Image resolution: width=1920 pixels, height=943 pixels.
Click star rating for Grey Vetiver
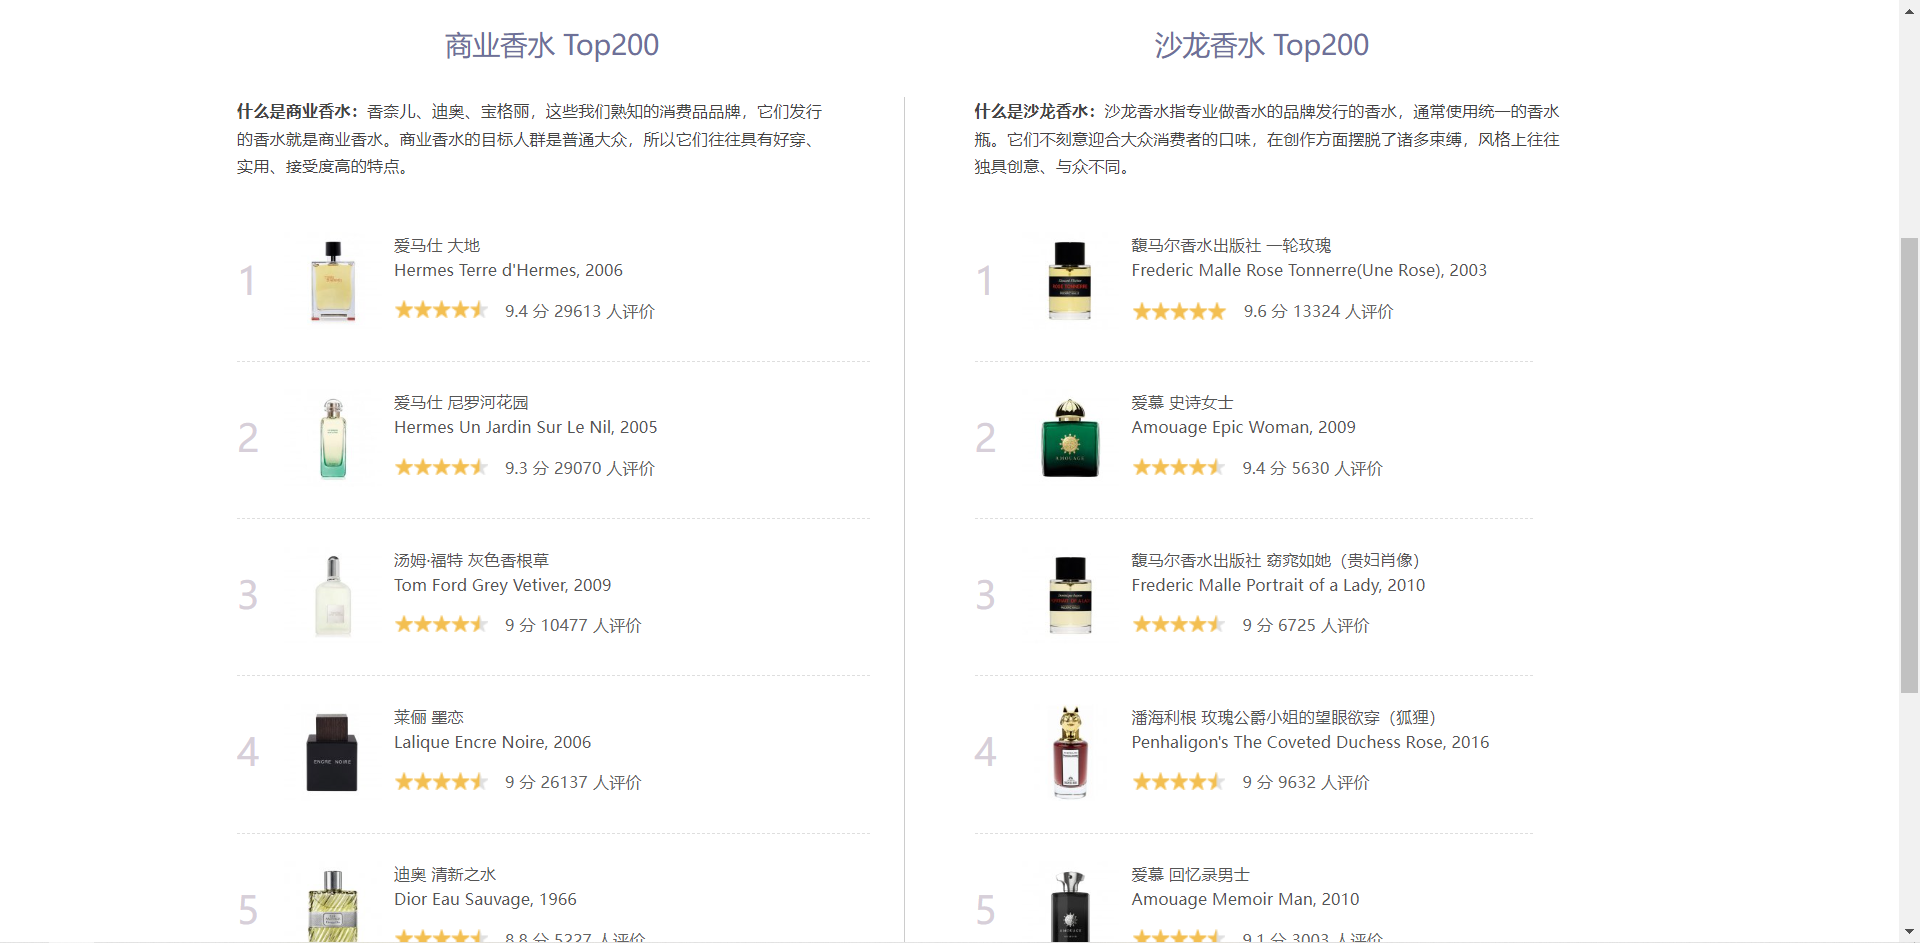pyautogui.click(x=441, y=625)
